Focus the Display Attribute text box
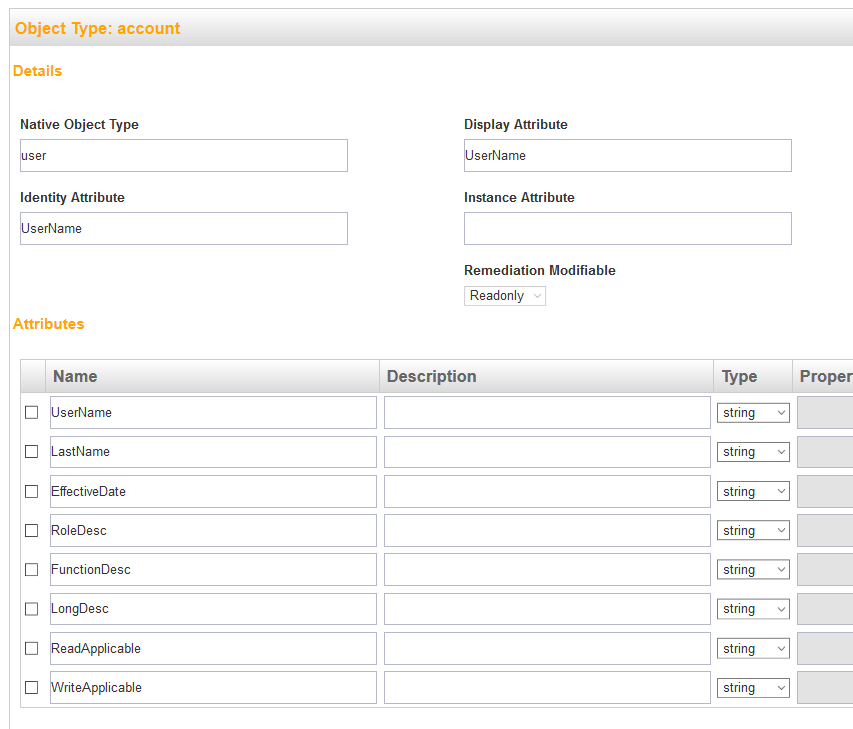Screen dimensions: 853x729 [627, 156]
